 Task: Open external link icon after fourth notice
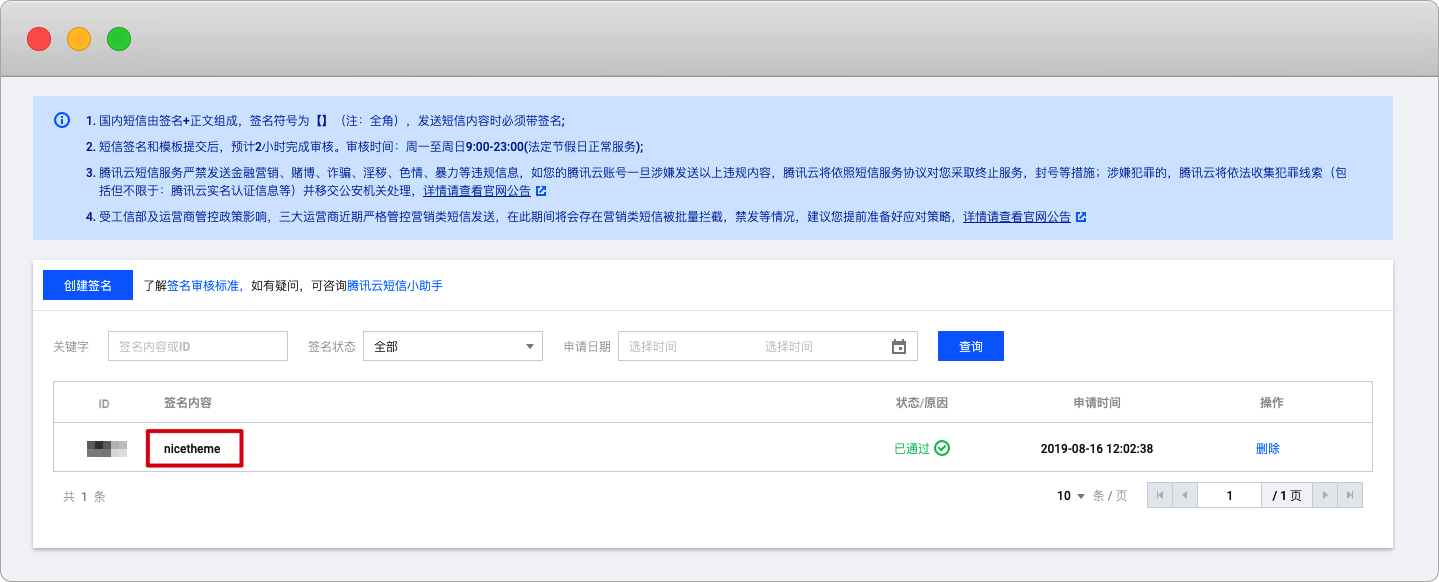pos(1081,217)
